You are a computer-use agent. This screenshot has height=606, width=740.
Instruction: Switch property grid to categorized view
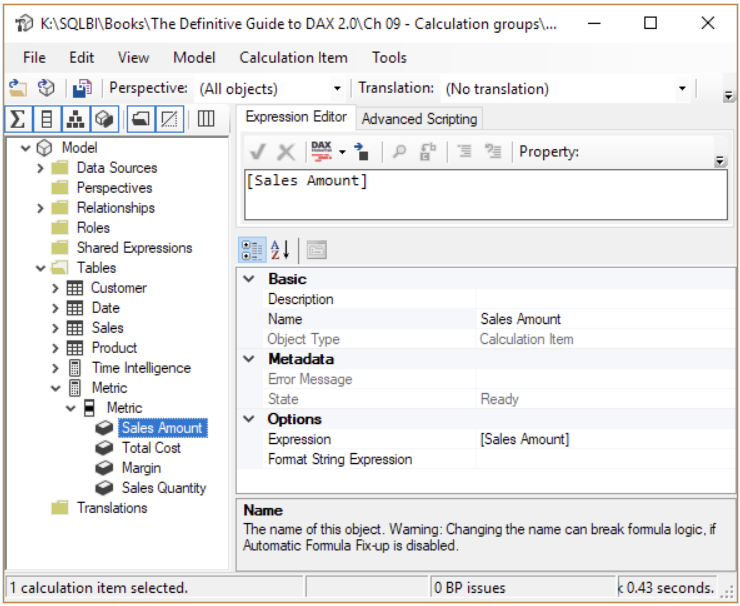[x=252, y=250]
